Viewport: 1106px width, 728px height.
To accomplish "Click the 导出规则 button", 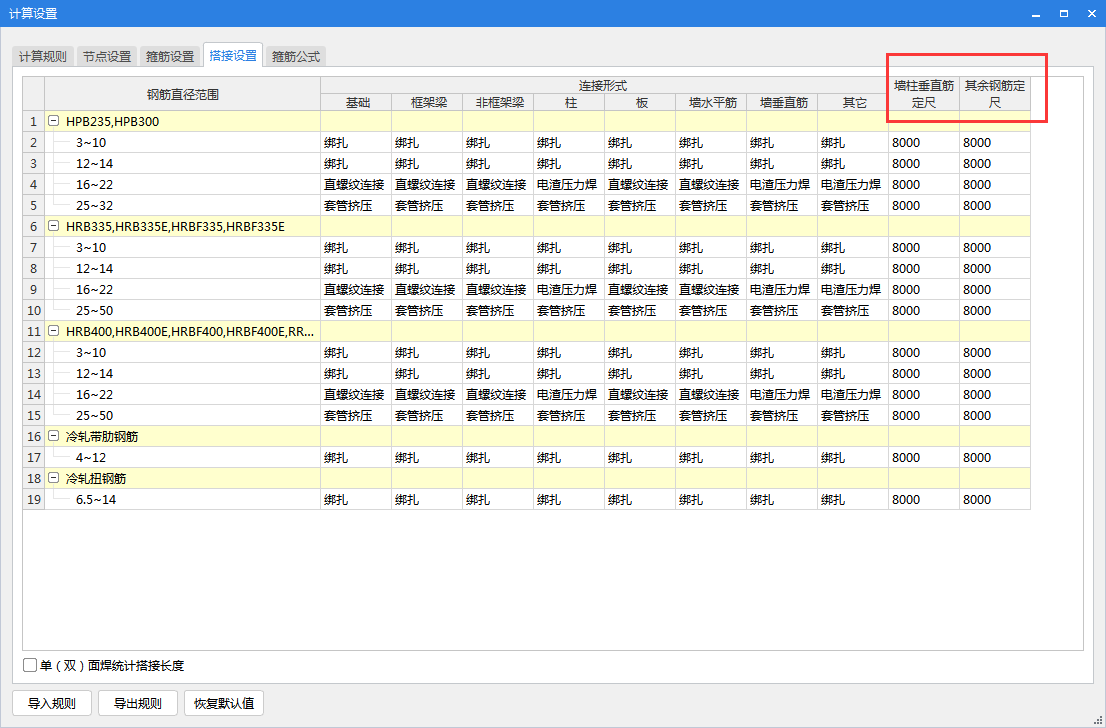I will [x=138, y=703].
